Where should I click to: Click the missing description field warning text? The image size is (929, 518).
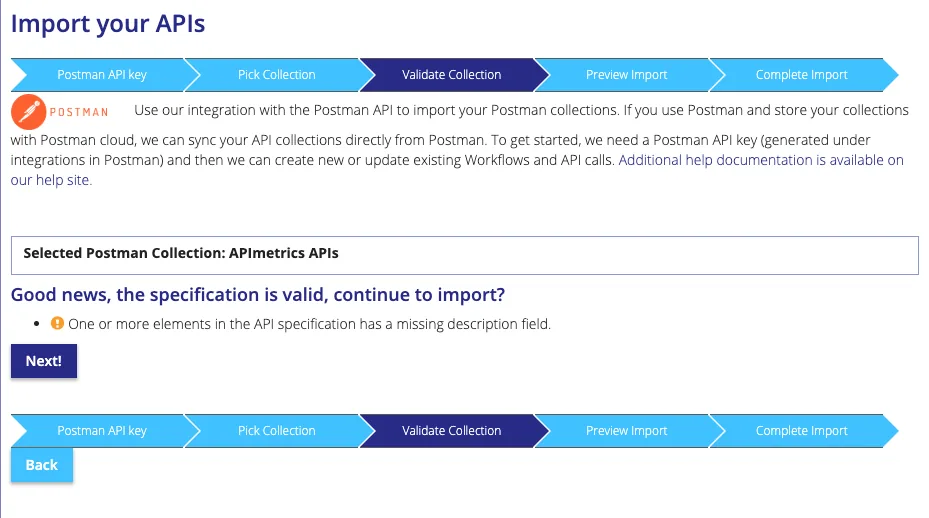309,324
